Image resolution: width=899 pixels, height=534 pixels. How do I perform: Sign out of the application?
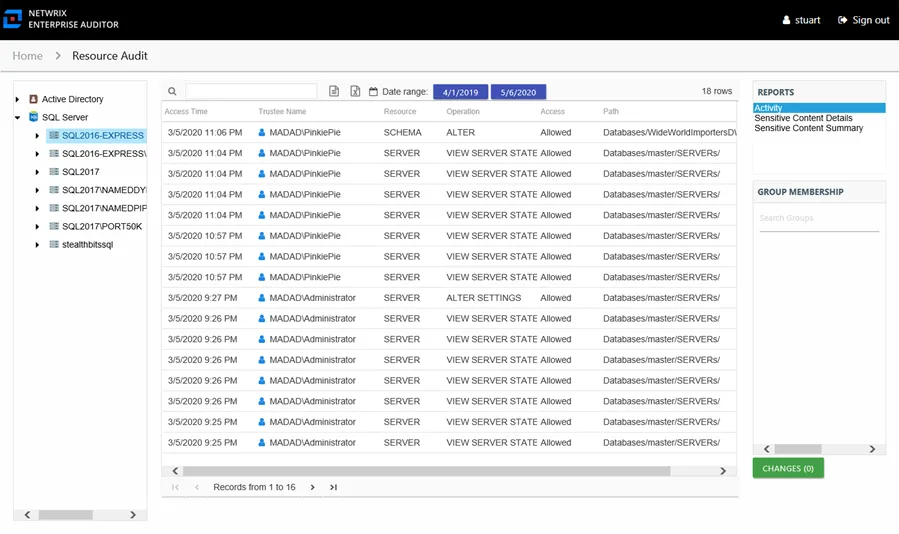point(863,20)
